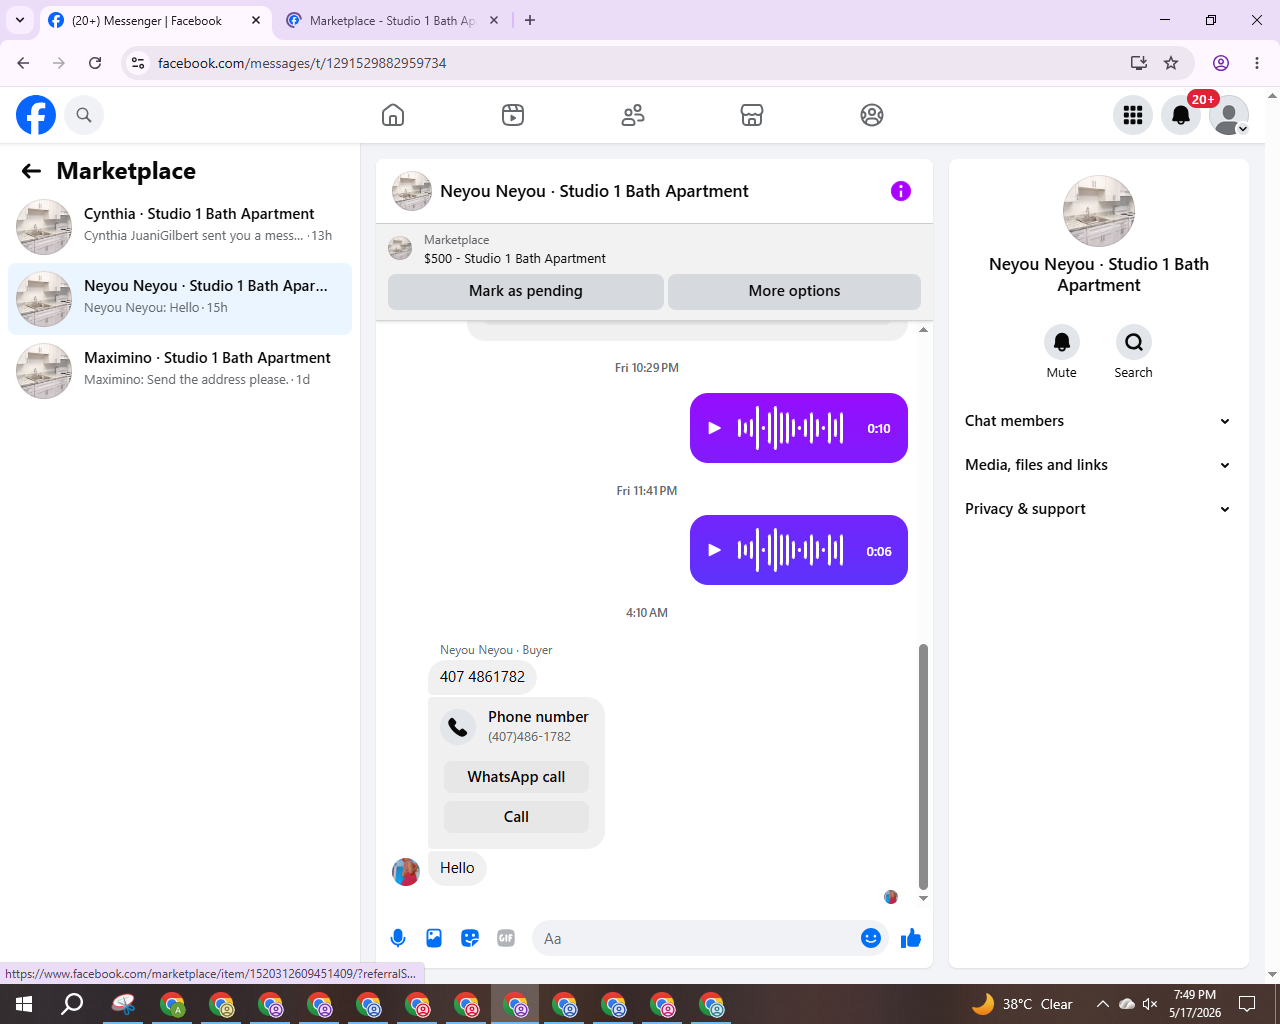Open the tab search dropdown arrow

point(20,20)
